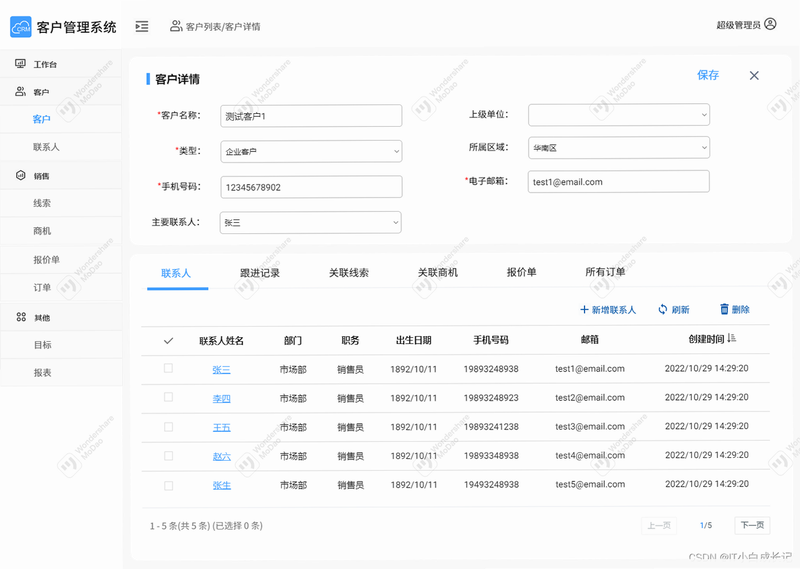
Task: Check the box for 赵六 row
Action: pos(168,456)
